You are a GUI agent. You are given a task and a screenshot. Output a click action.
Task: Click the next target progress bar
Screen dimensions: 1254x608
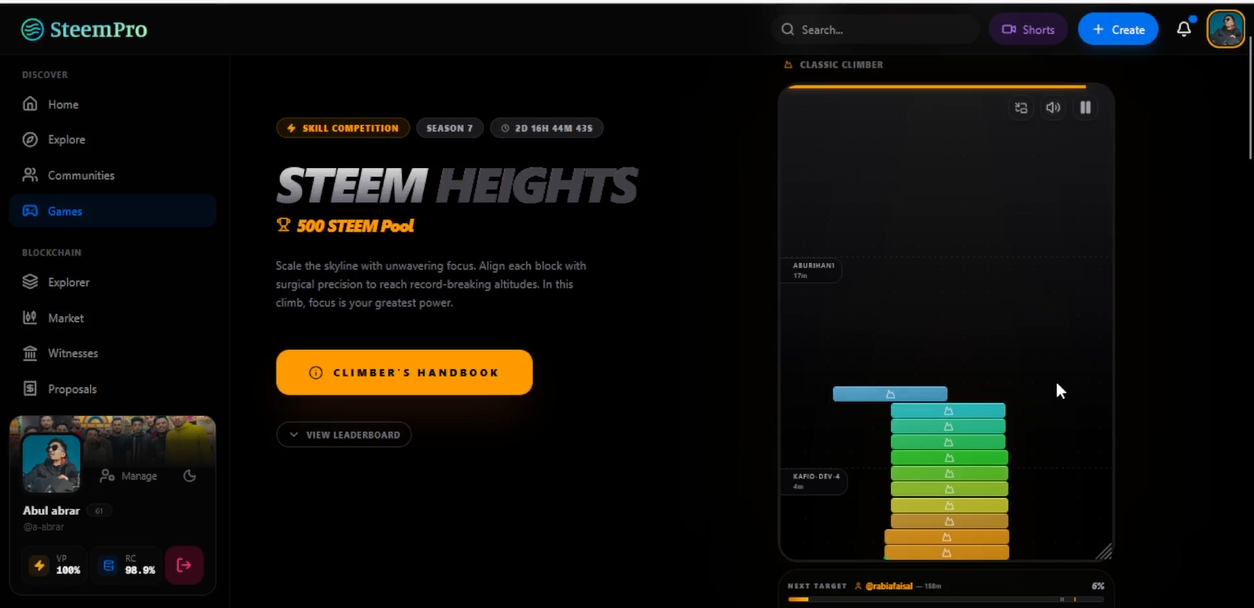click(x=946, y=599)
